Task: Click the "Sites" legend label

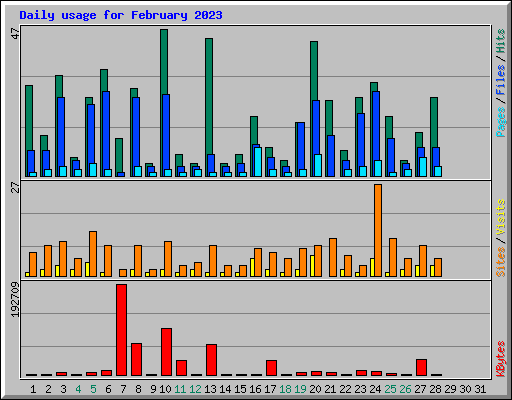Action: [x=500, y=262]
